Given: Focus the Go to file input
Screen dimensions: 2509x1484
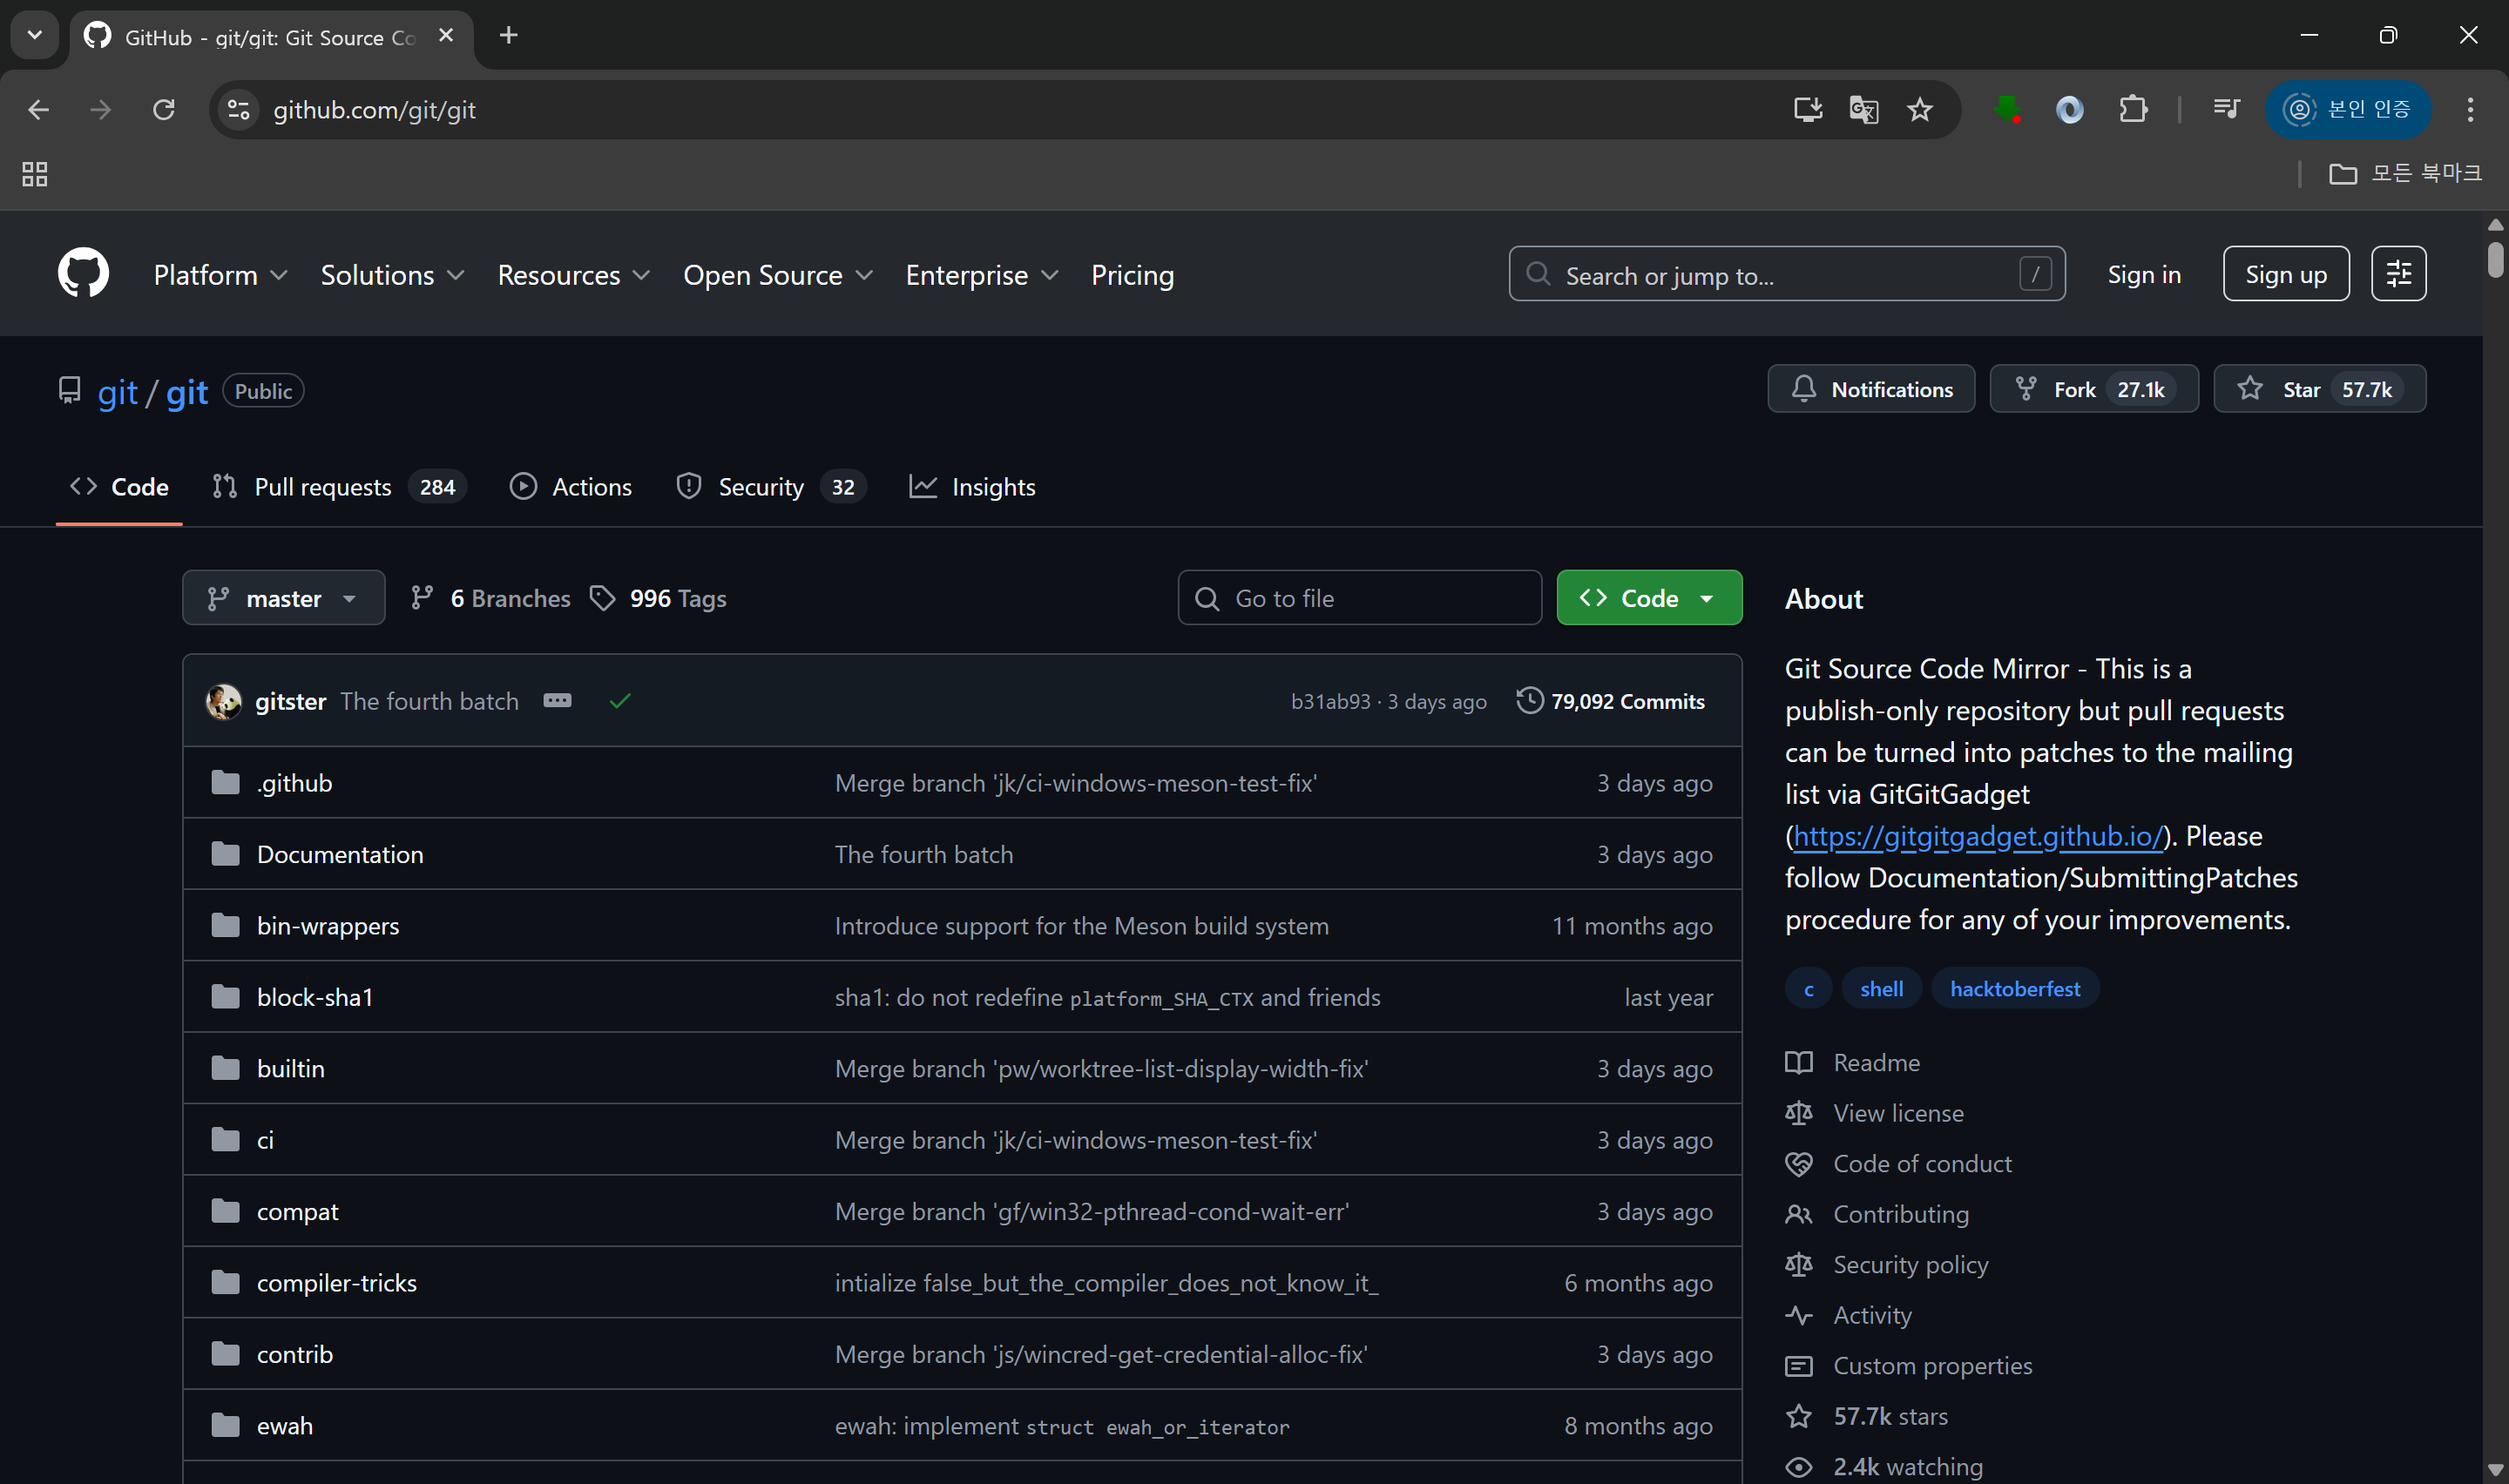Looking at the screenshot, I should click(x=1359, y=598).
